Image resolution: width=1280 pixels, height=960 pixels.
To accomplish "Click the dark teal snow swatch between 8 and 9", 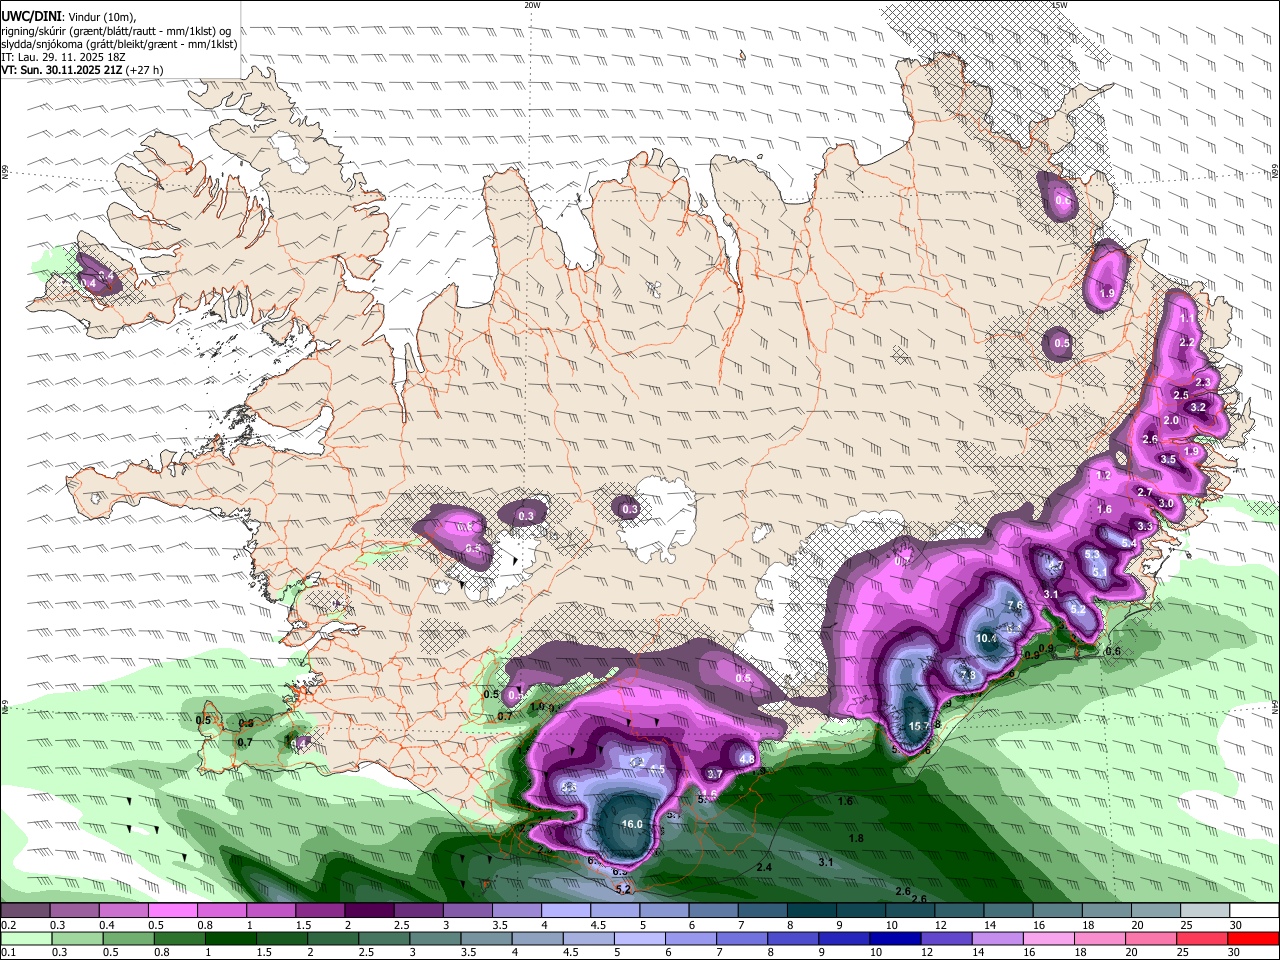I will (x=811, y=911).
